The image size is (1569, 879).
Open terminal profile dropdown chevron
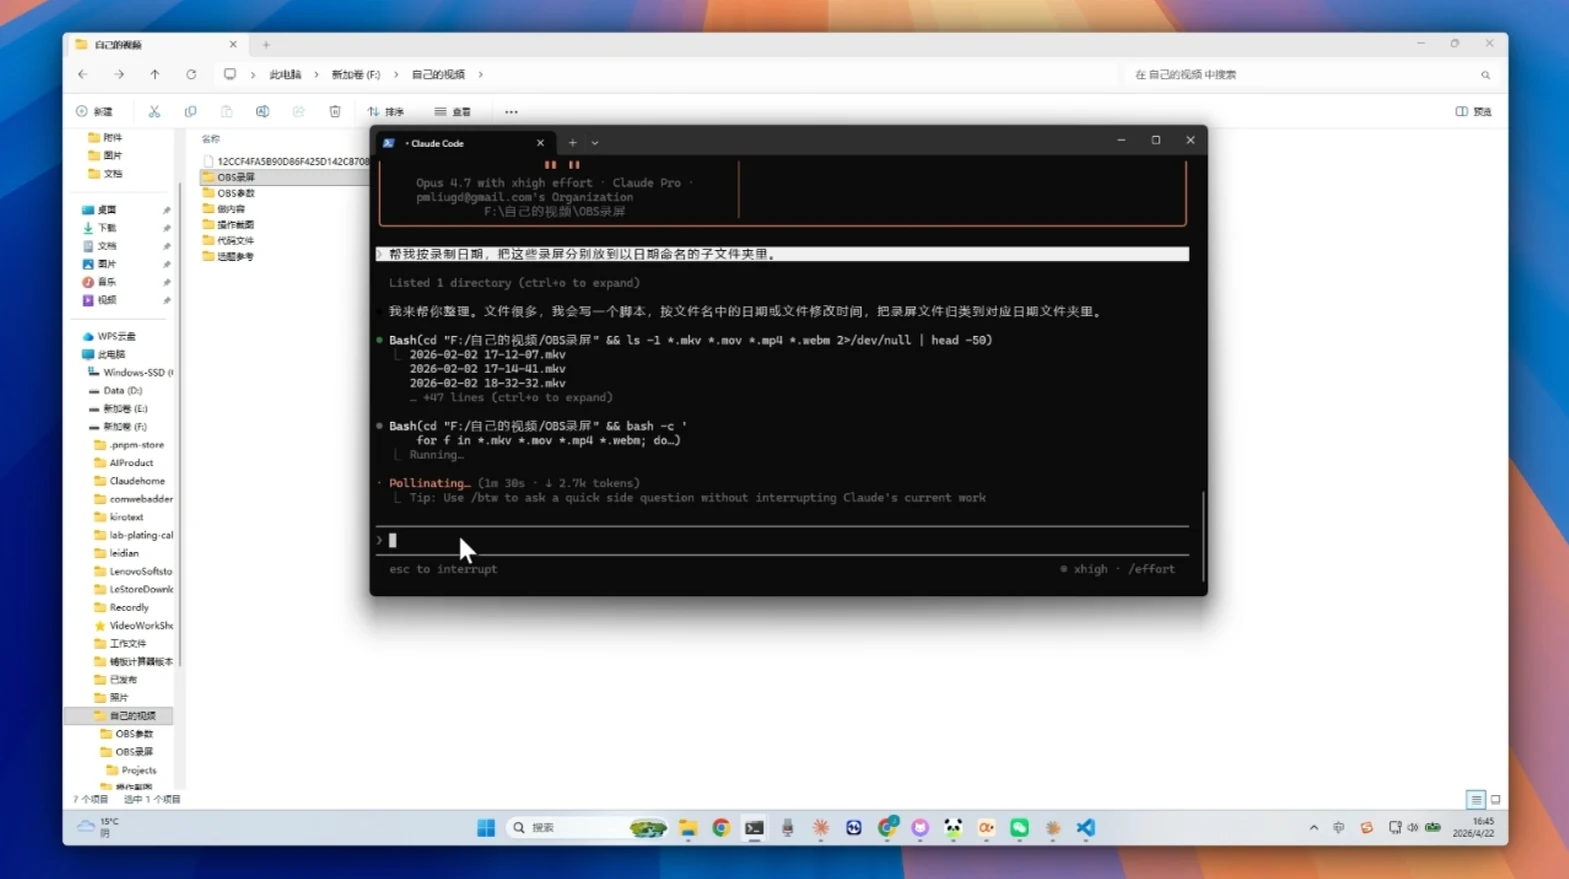(x=595, y=143)
